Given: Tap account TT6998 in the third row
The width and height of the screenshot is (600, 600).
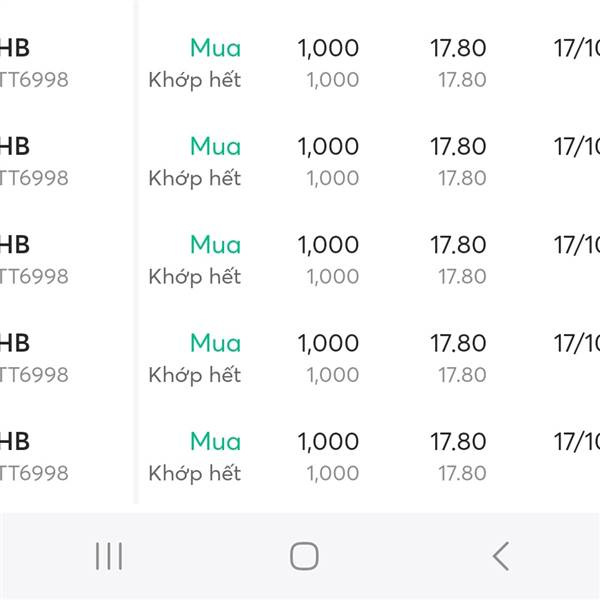Looking at the screenshot, I should [34, 276].
